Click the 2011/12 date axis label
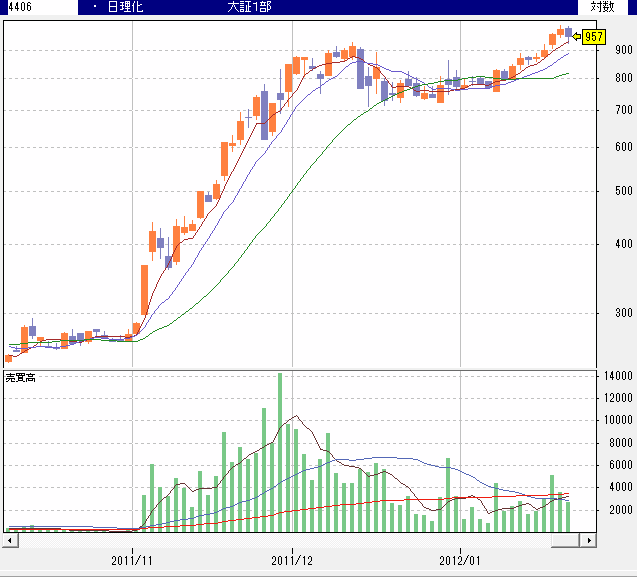 click(x=292, y=561)
